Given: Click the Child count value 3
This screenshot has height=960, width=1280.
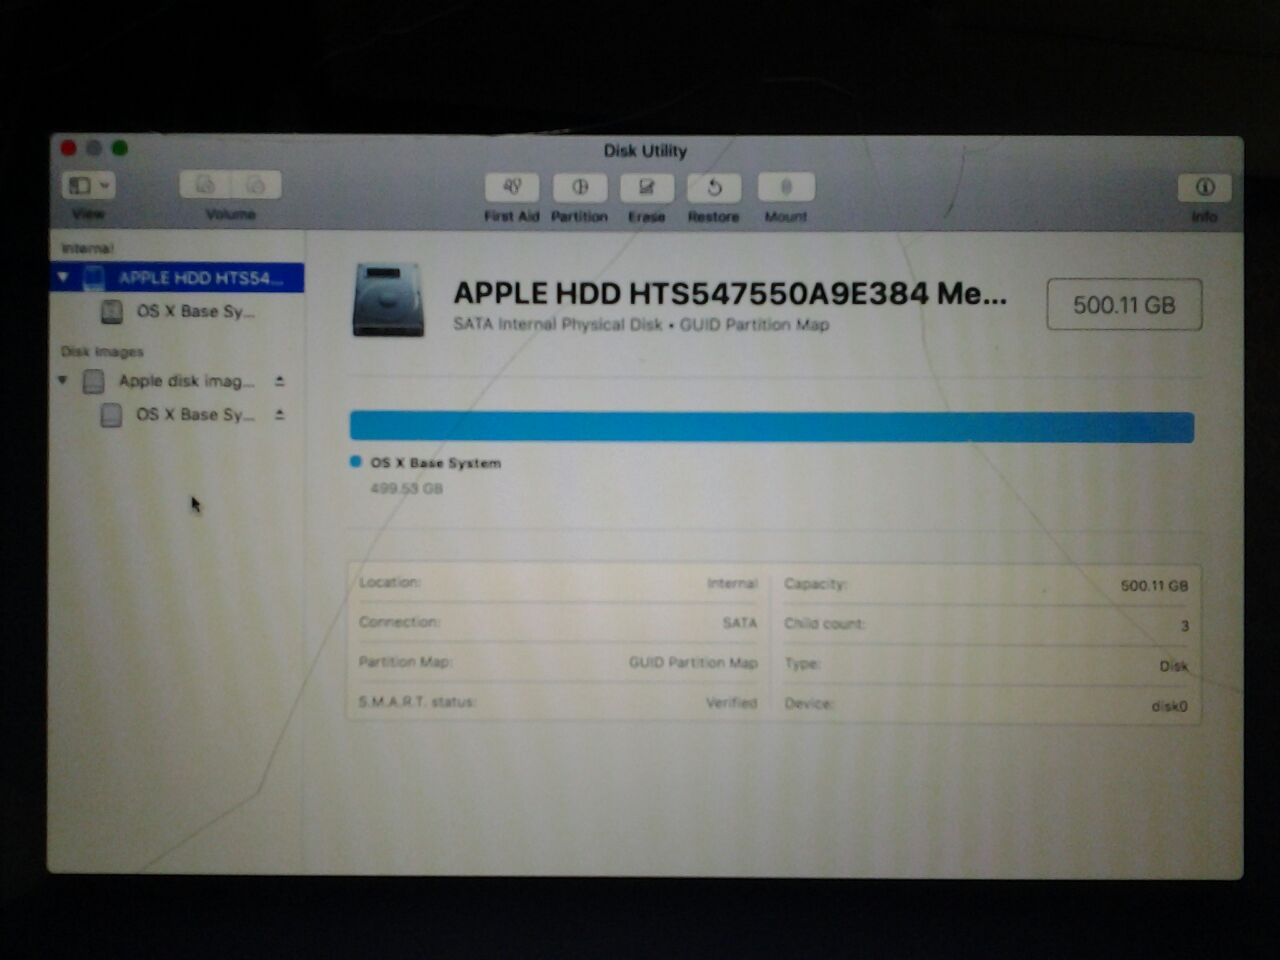Looking at the screenshot, I should click(1185, 626).
